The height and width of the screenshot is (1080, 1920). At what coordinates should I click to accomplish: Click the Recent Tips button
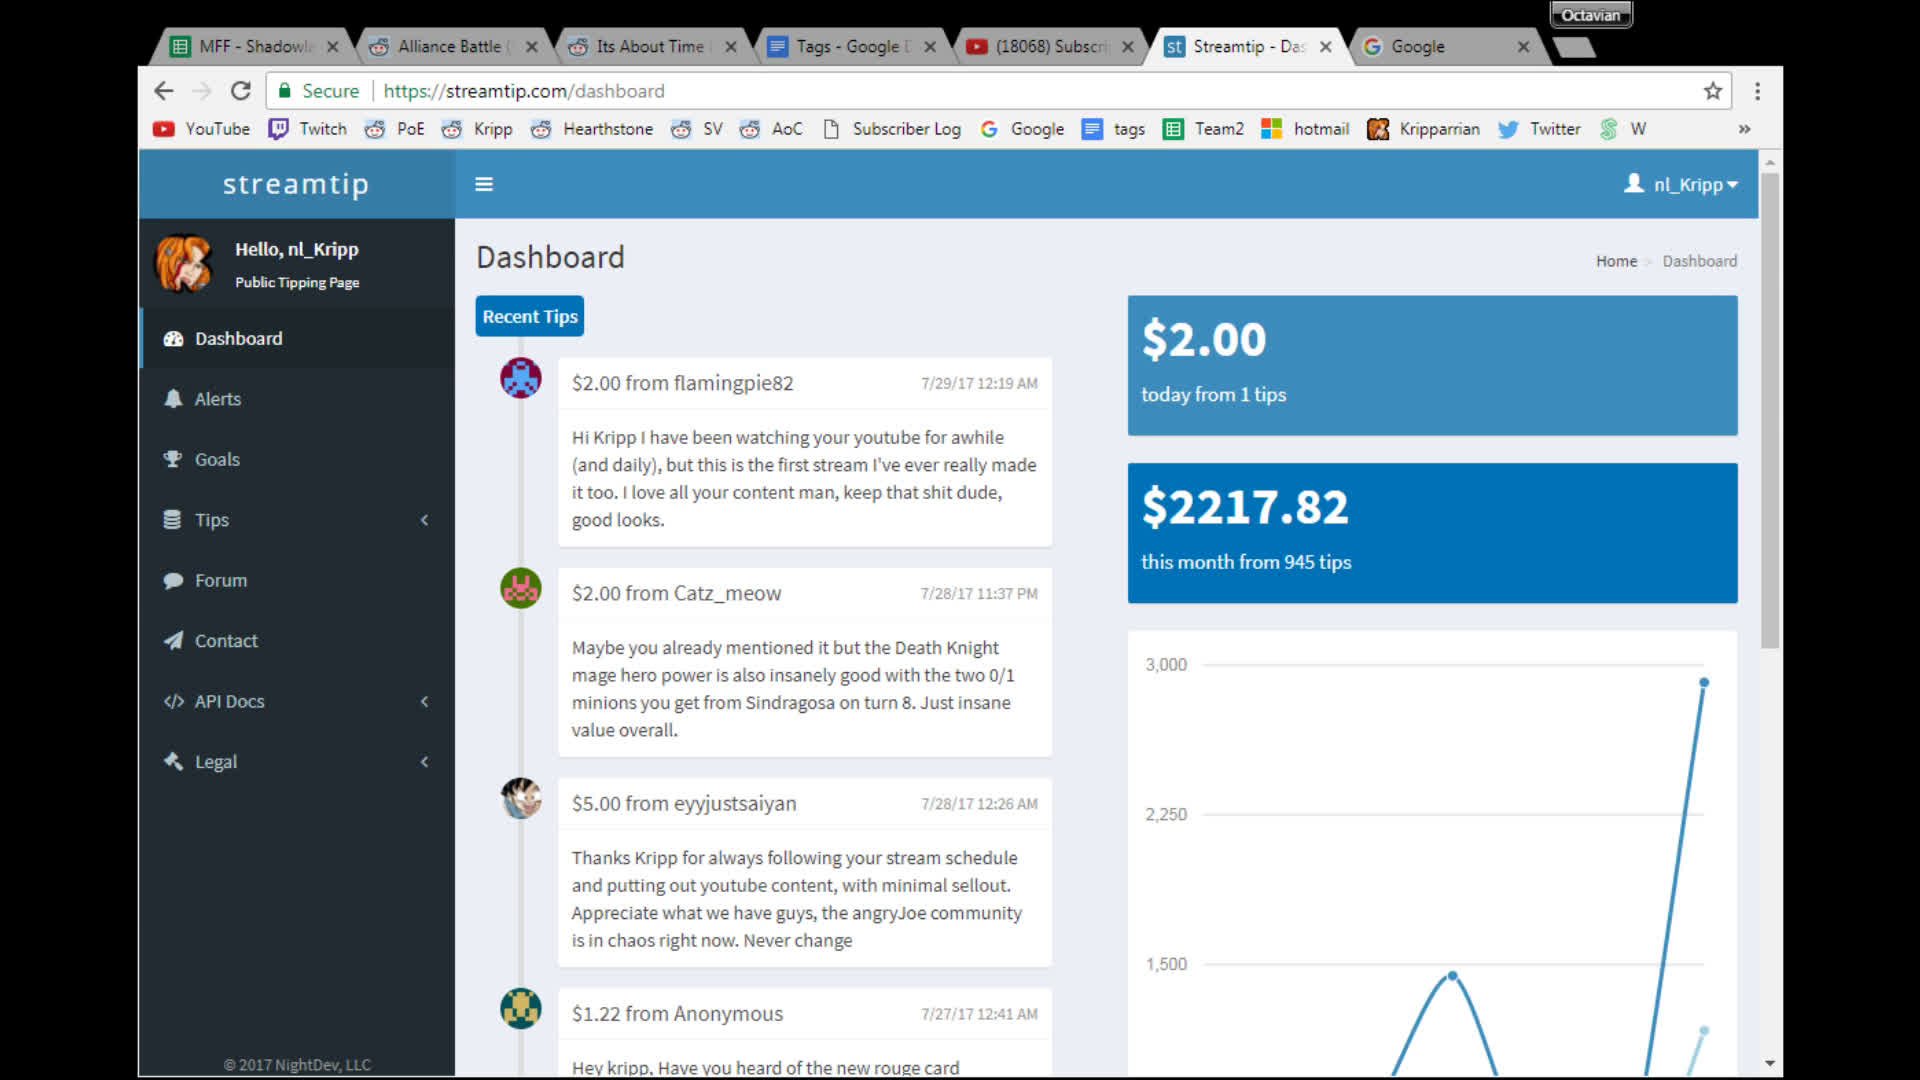pos(529,316)
